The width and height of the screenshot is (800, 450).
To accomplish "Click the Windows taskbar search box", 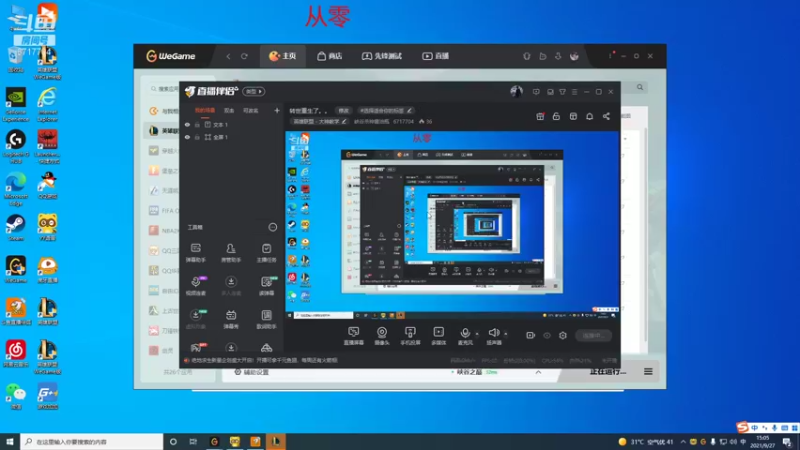I will click(92, 441).
